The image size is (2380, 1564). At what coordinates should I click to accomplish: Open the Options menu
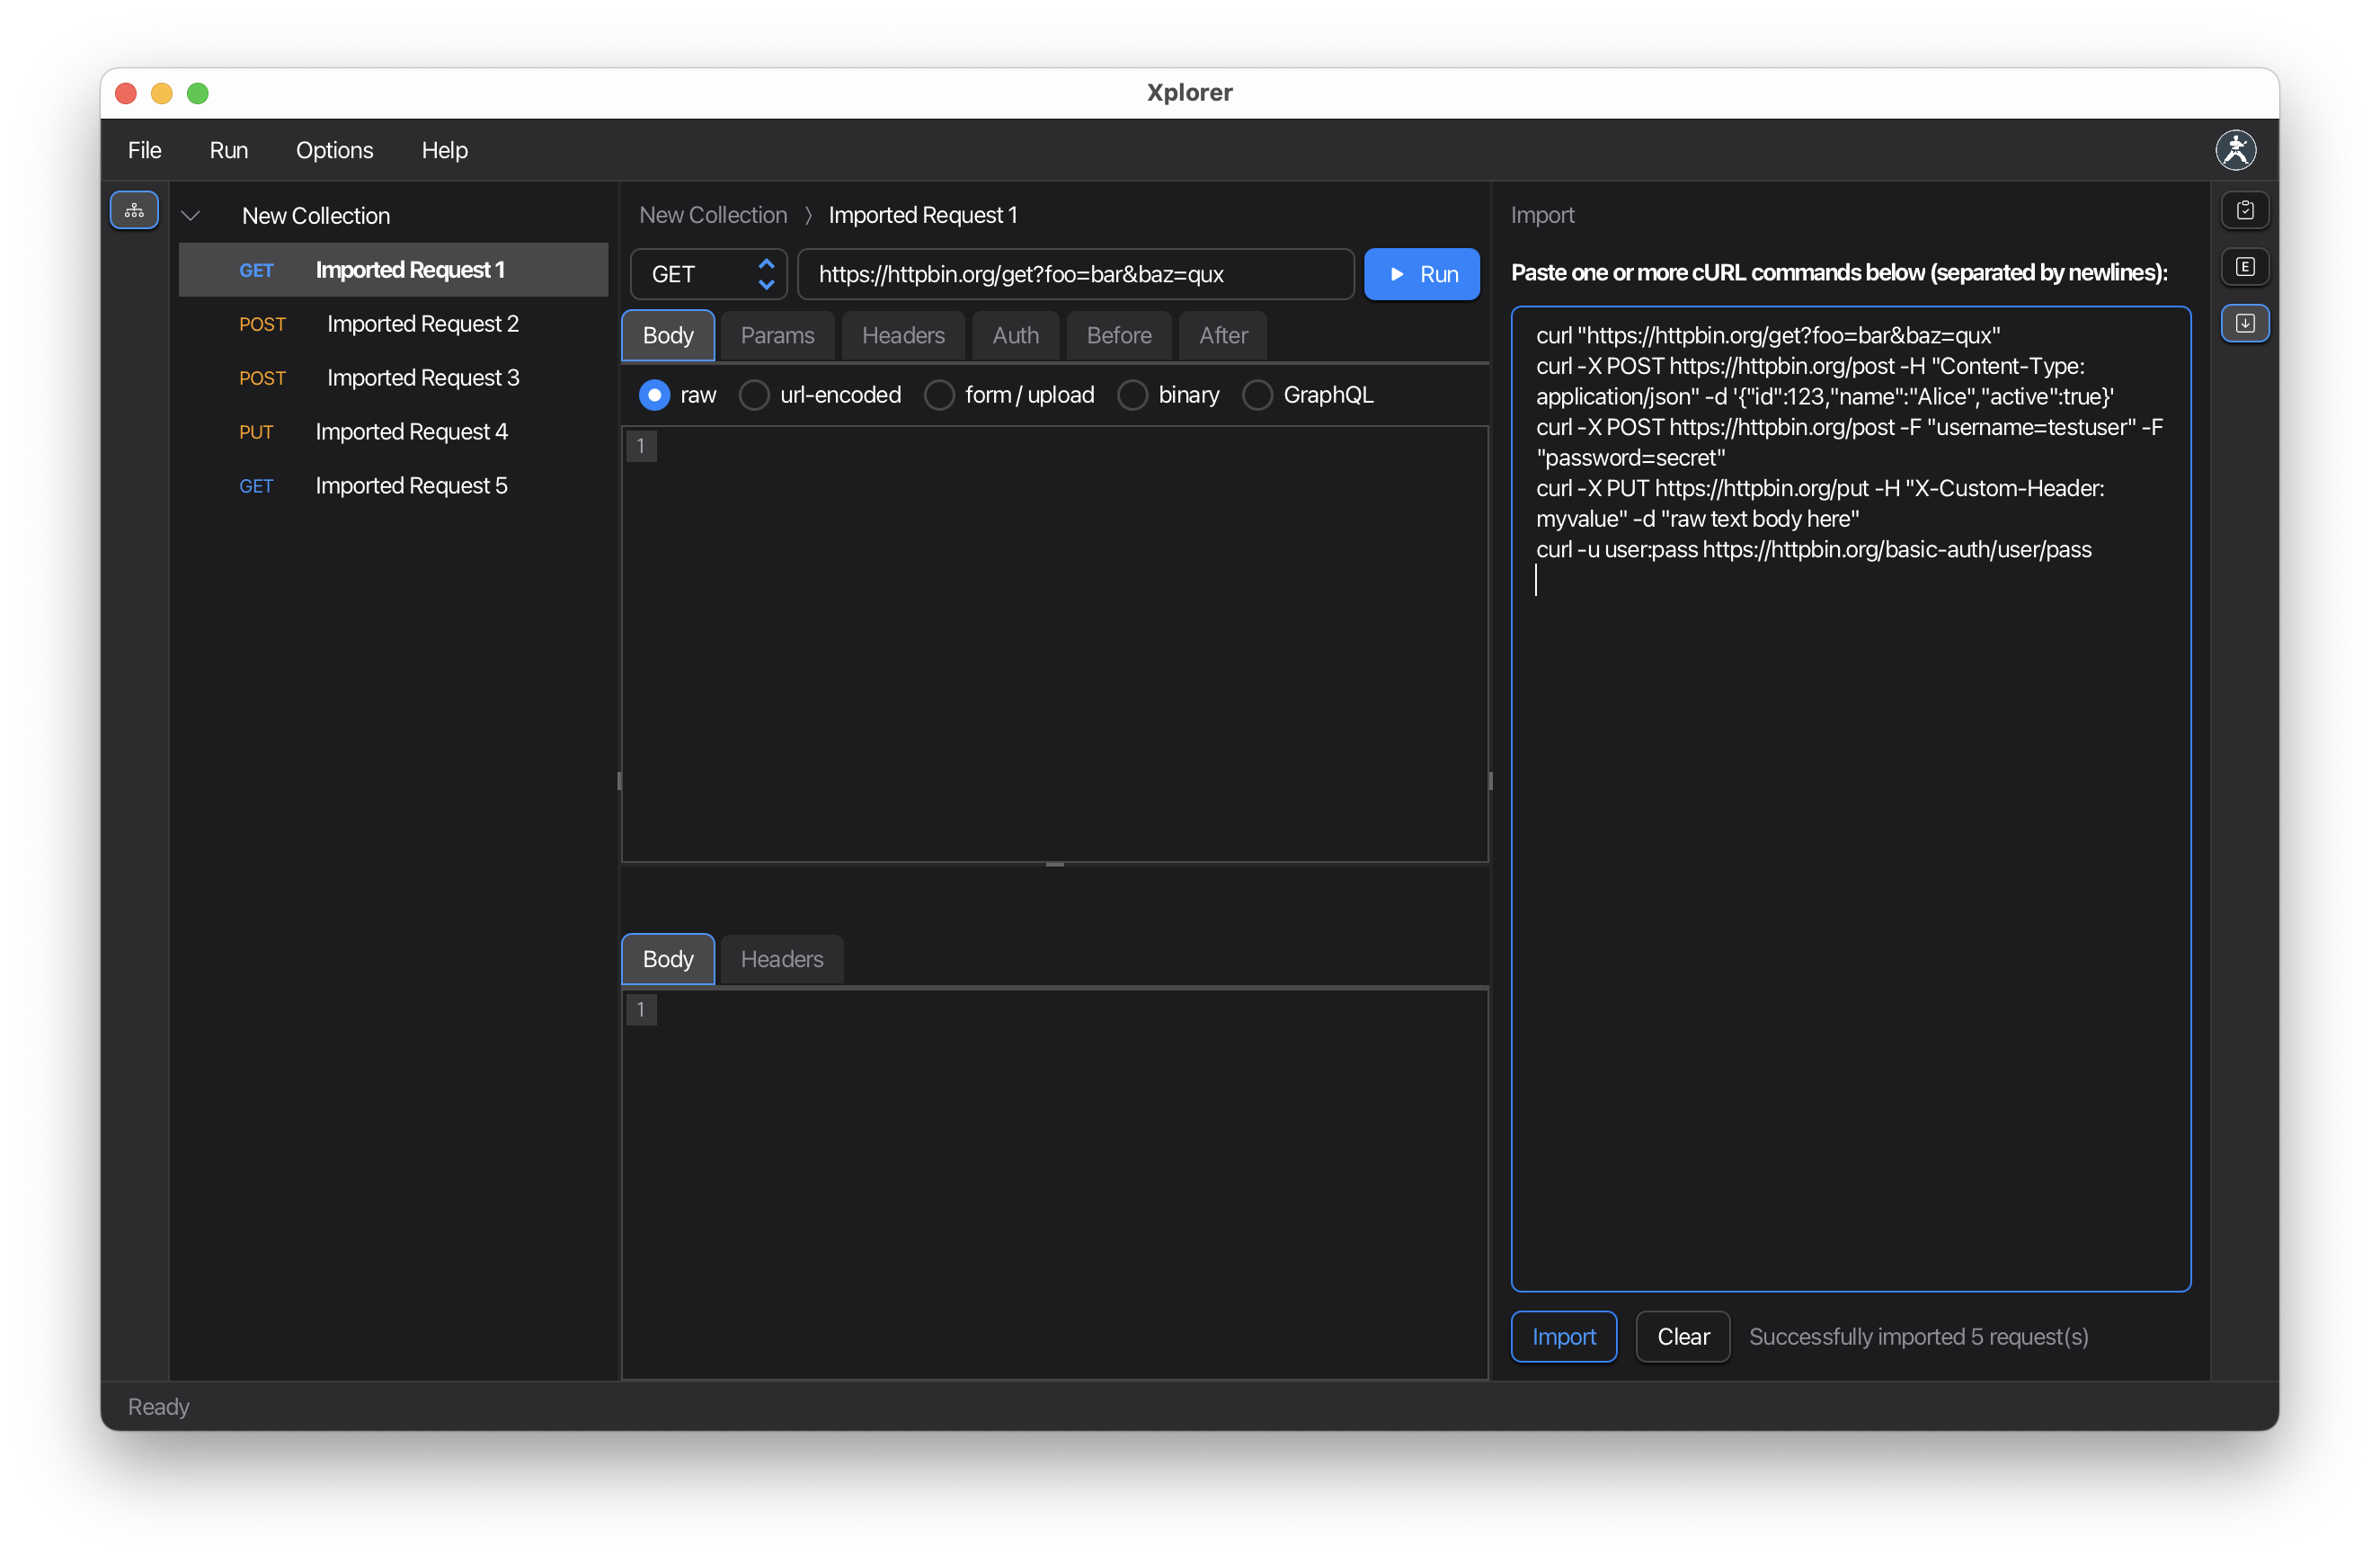pos(334,150)
